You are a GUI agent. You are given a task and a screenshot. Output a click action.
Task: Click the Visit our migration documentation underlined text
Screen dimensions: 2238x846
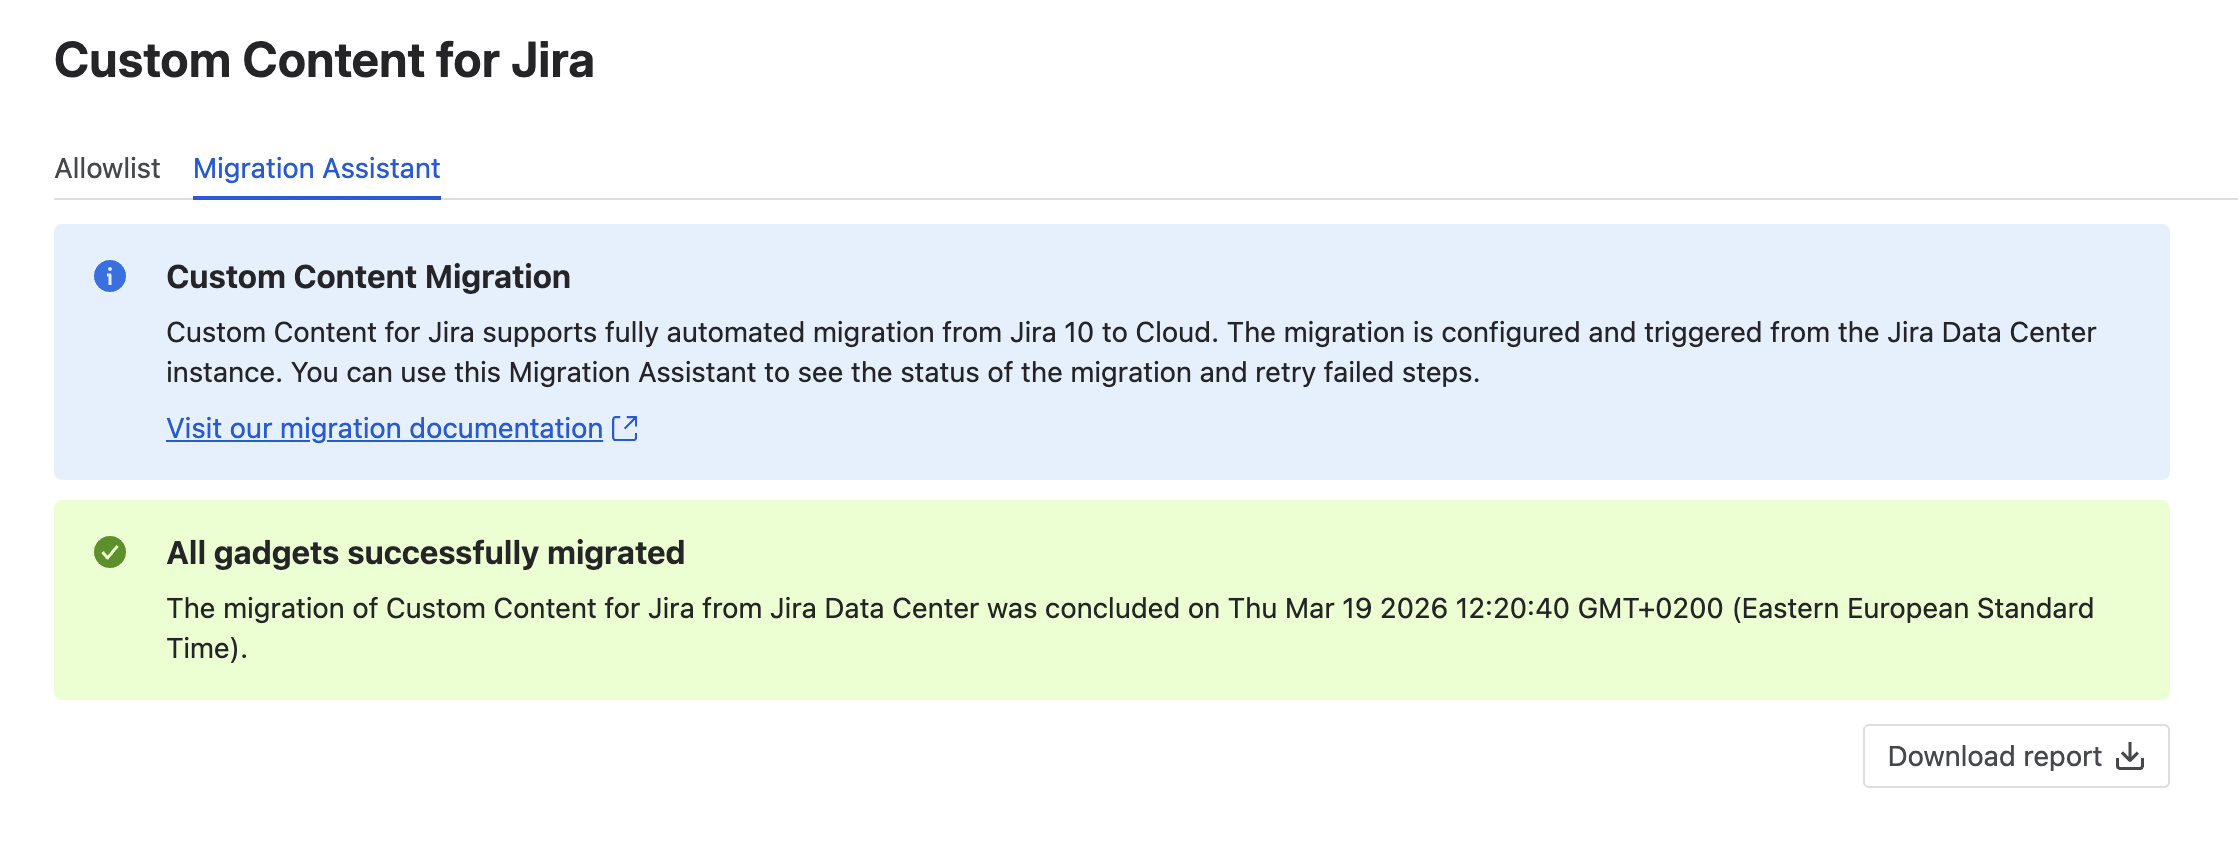(x=380, y=428)
